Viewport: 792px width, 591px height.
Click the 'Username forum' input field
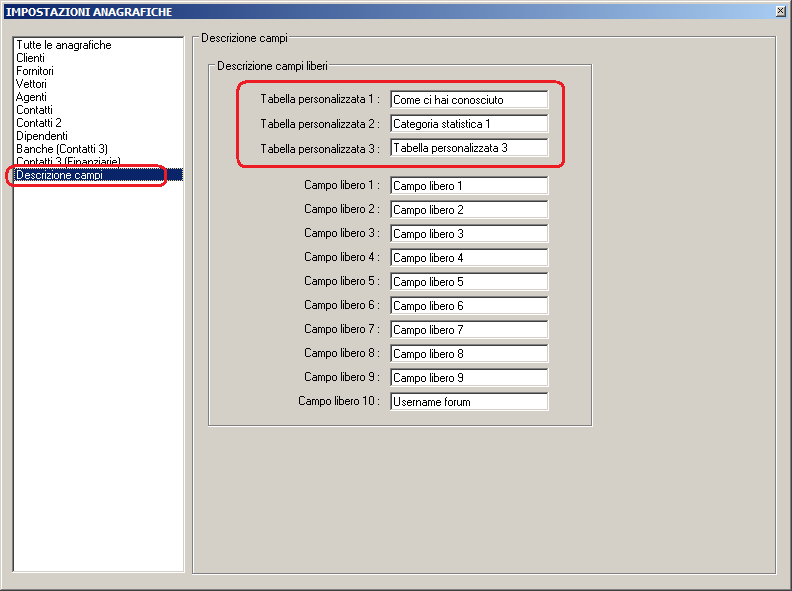[469, 402]
